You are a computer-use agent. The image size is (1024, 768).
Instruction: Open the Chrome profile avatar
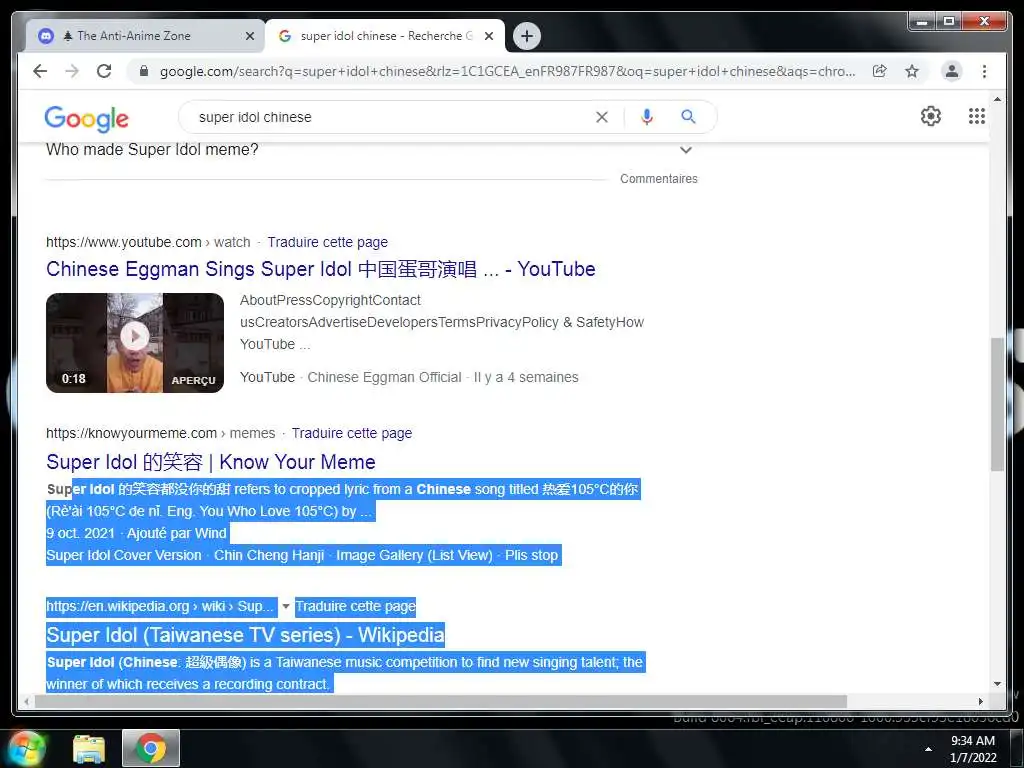click(952, 71)
